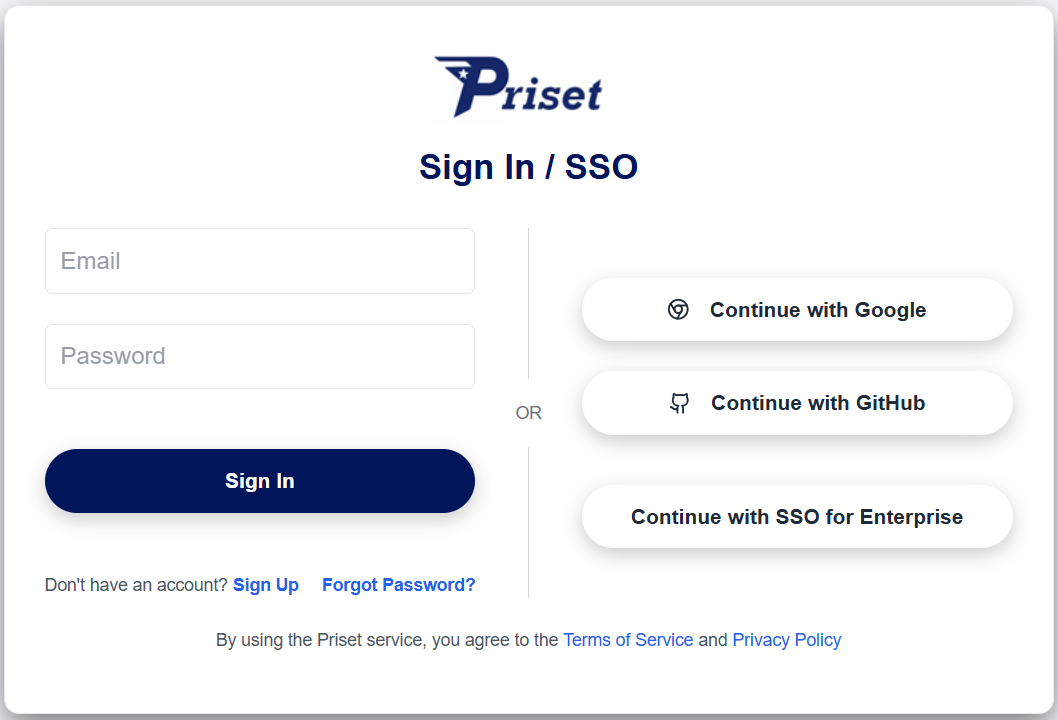Choose Continue with GitHub
Viewport: 1058px width, 720px height.
tap(797, 403)
